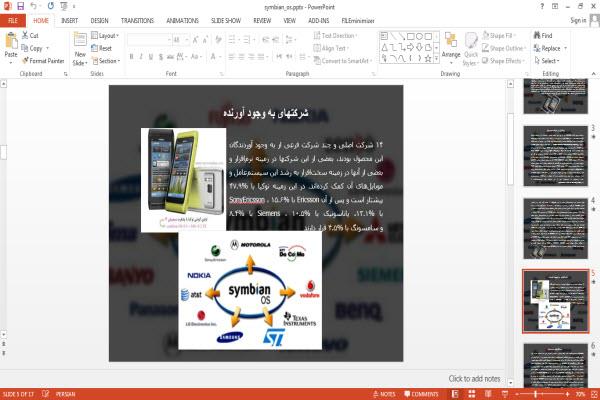Click Shape Effects button
This screenshot has height=400, width=600.
pos(503,60)
